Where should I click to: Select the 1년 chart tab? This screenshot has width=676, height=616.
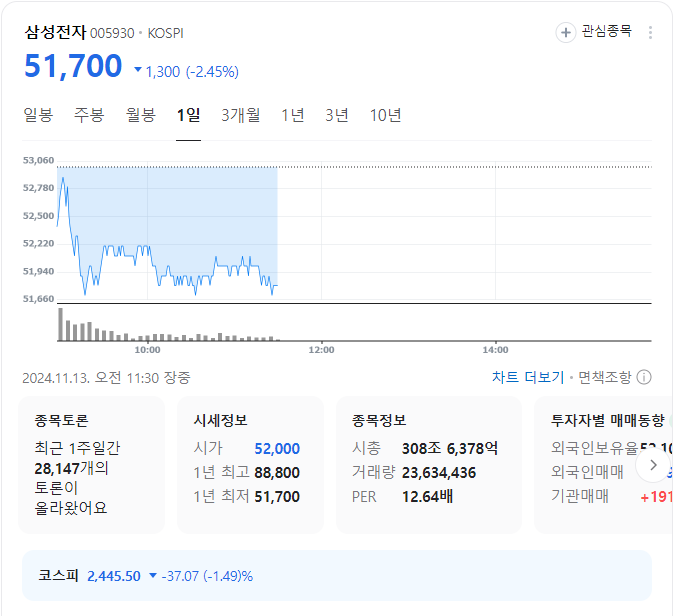[x=292, y=115]
